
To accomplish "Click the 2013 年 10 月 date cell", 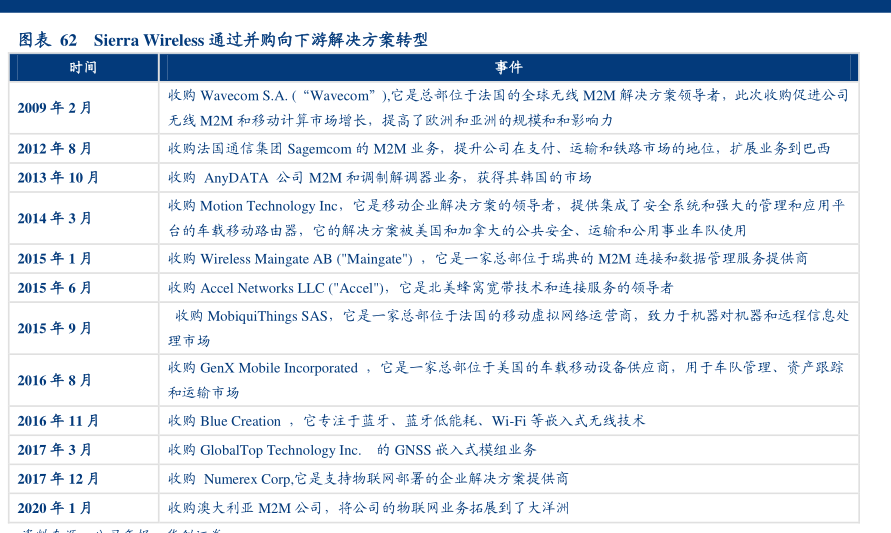I will tap(59, 177).
